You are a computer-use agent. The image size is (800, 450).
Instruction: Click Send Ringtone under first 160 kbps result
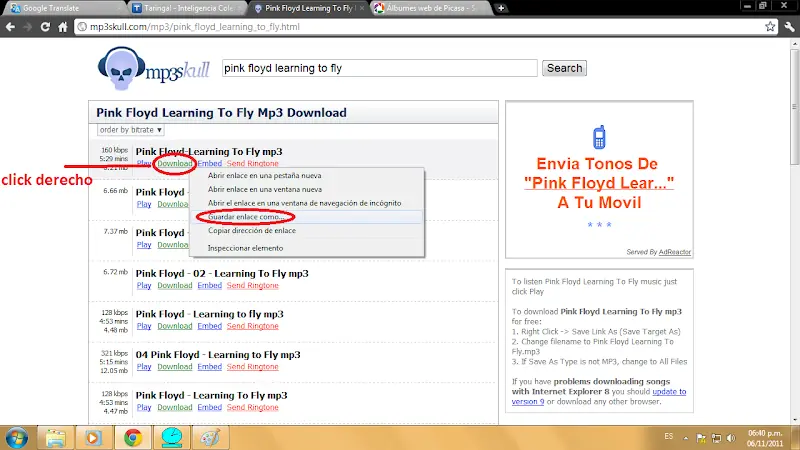tap(253, 164)
